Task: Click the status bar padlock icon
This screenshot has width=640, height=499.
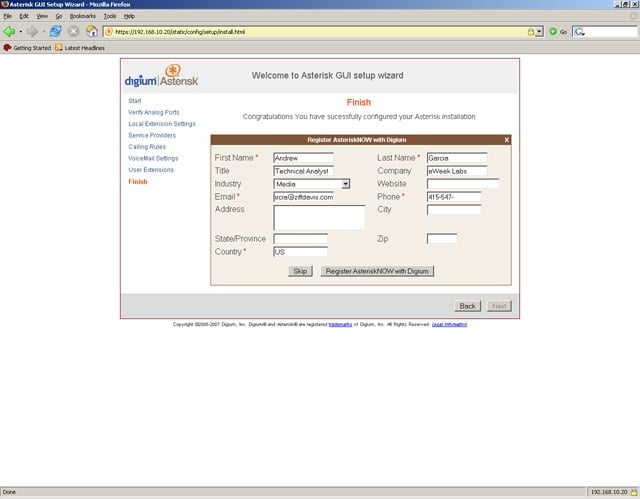Action: point(634,492)
